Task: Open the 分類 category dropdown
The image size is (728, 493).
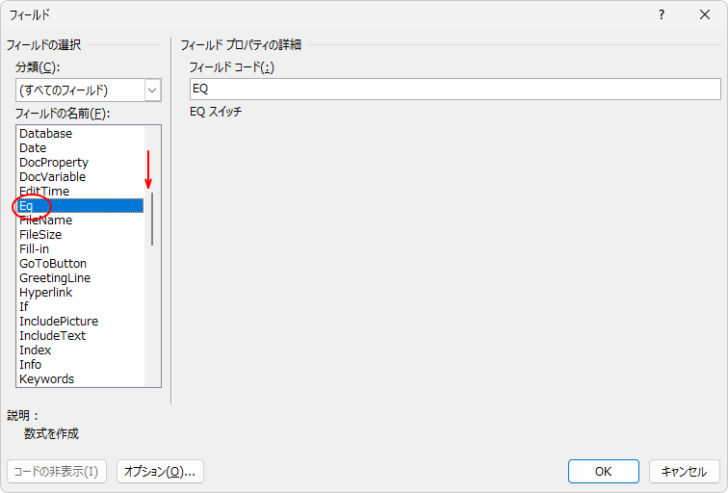Action: (x=88, y=90)
